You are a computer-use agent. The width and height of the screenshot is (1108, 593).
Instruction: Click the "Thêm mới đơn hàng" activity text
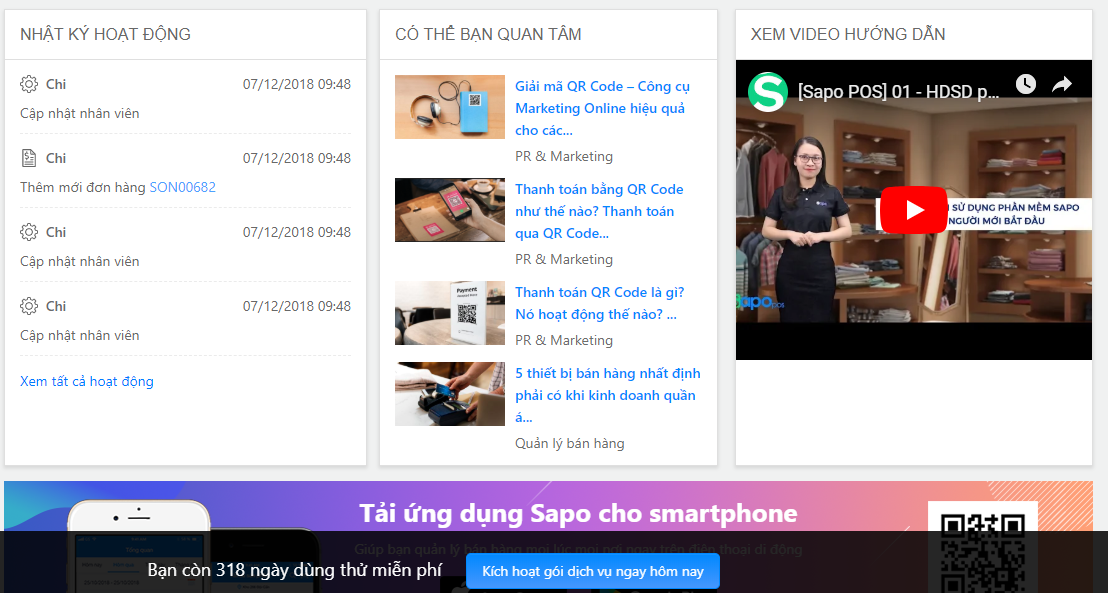tap(83, 187)
